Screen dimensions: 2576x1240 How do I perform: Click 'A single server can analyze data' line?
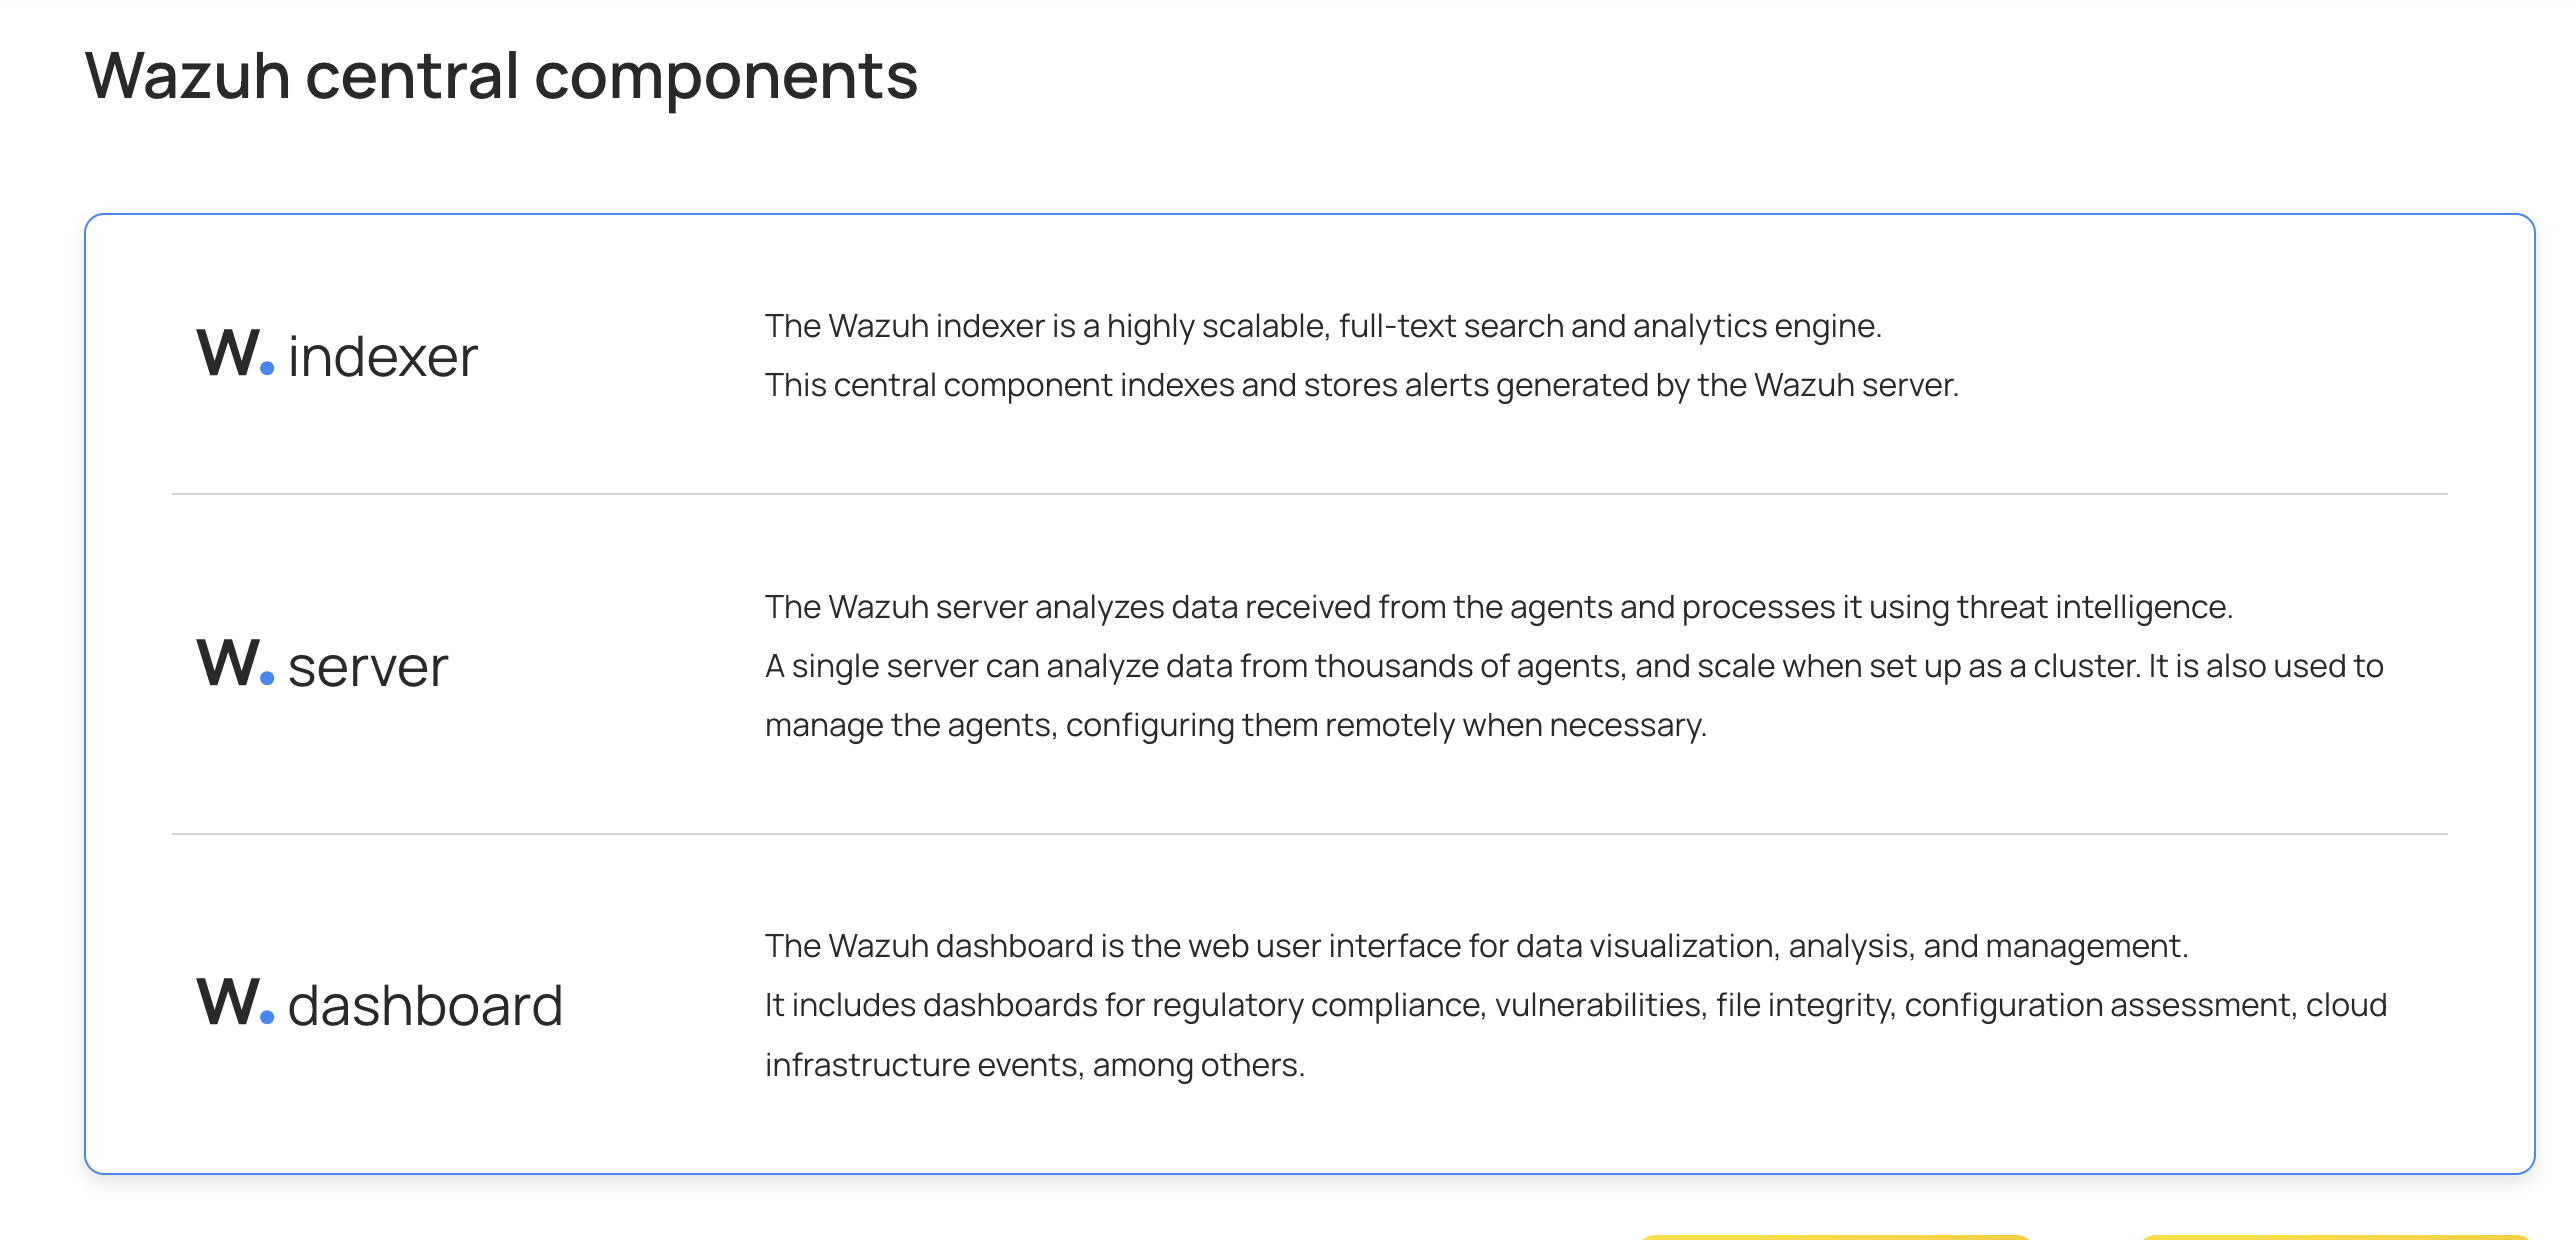point(1574,666)
